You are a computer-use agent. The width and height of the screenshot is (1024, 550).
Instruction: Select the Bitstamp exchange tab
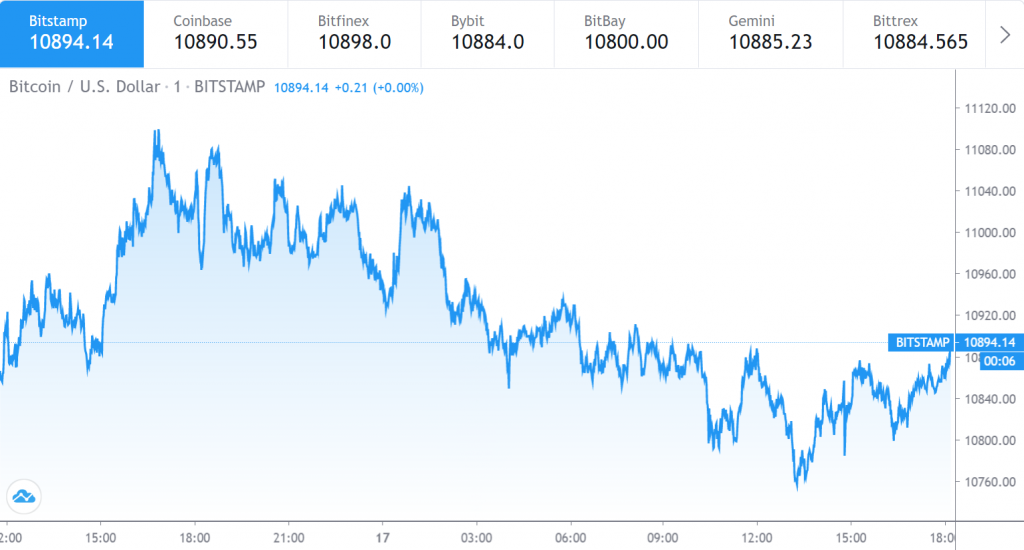coord(72,33)
